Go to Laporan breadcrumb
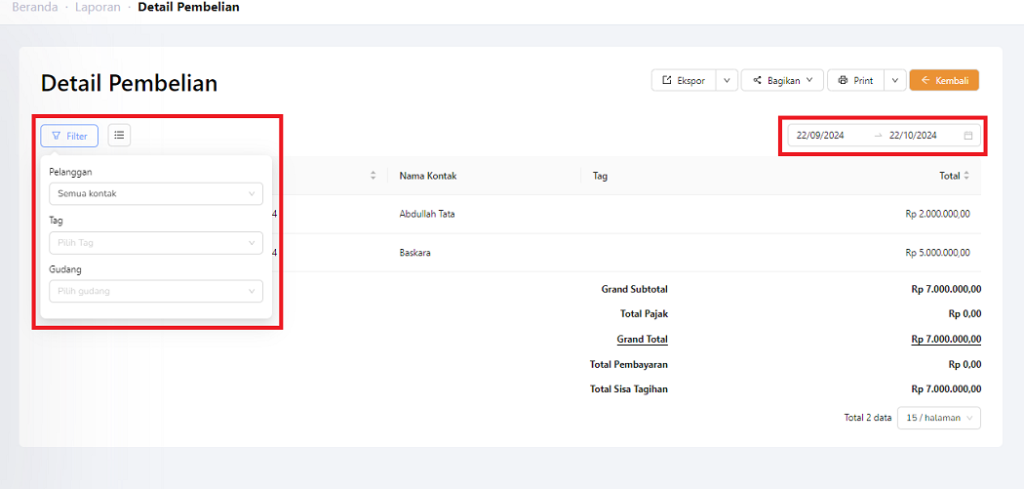This screenshot has height=489, width=1024. point(98,7)
